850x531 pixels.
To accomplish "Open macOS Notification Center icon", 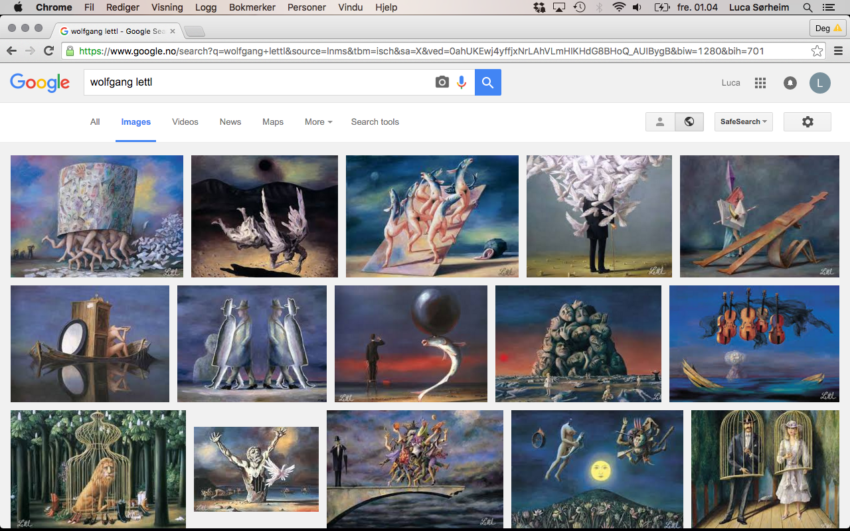I will [x=828, y=7].
